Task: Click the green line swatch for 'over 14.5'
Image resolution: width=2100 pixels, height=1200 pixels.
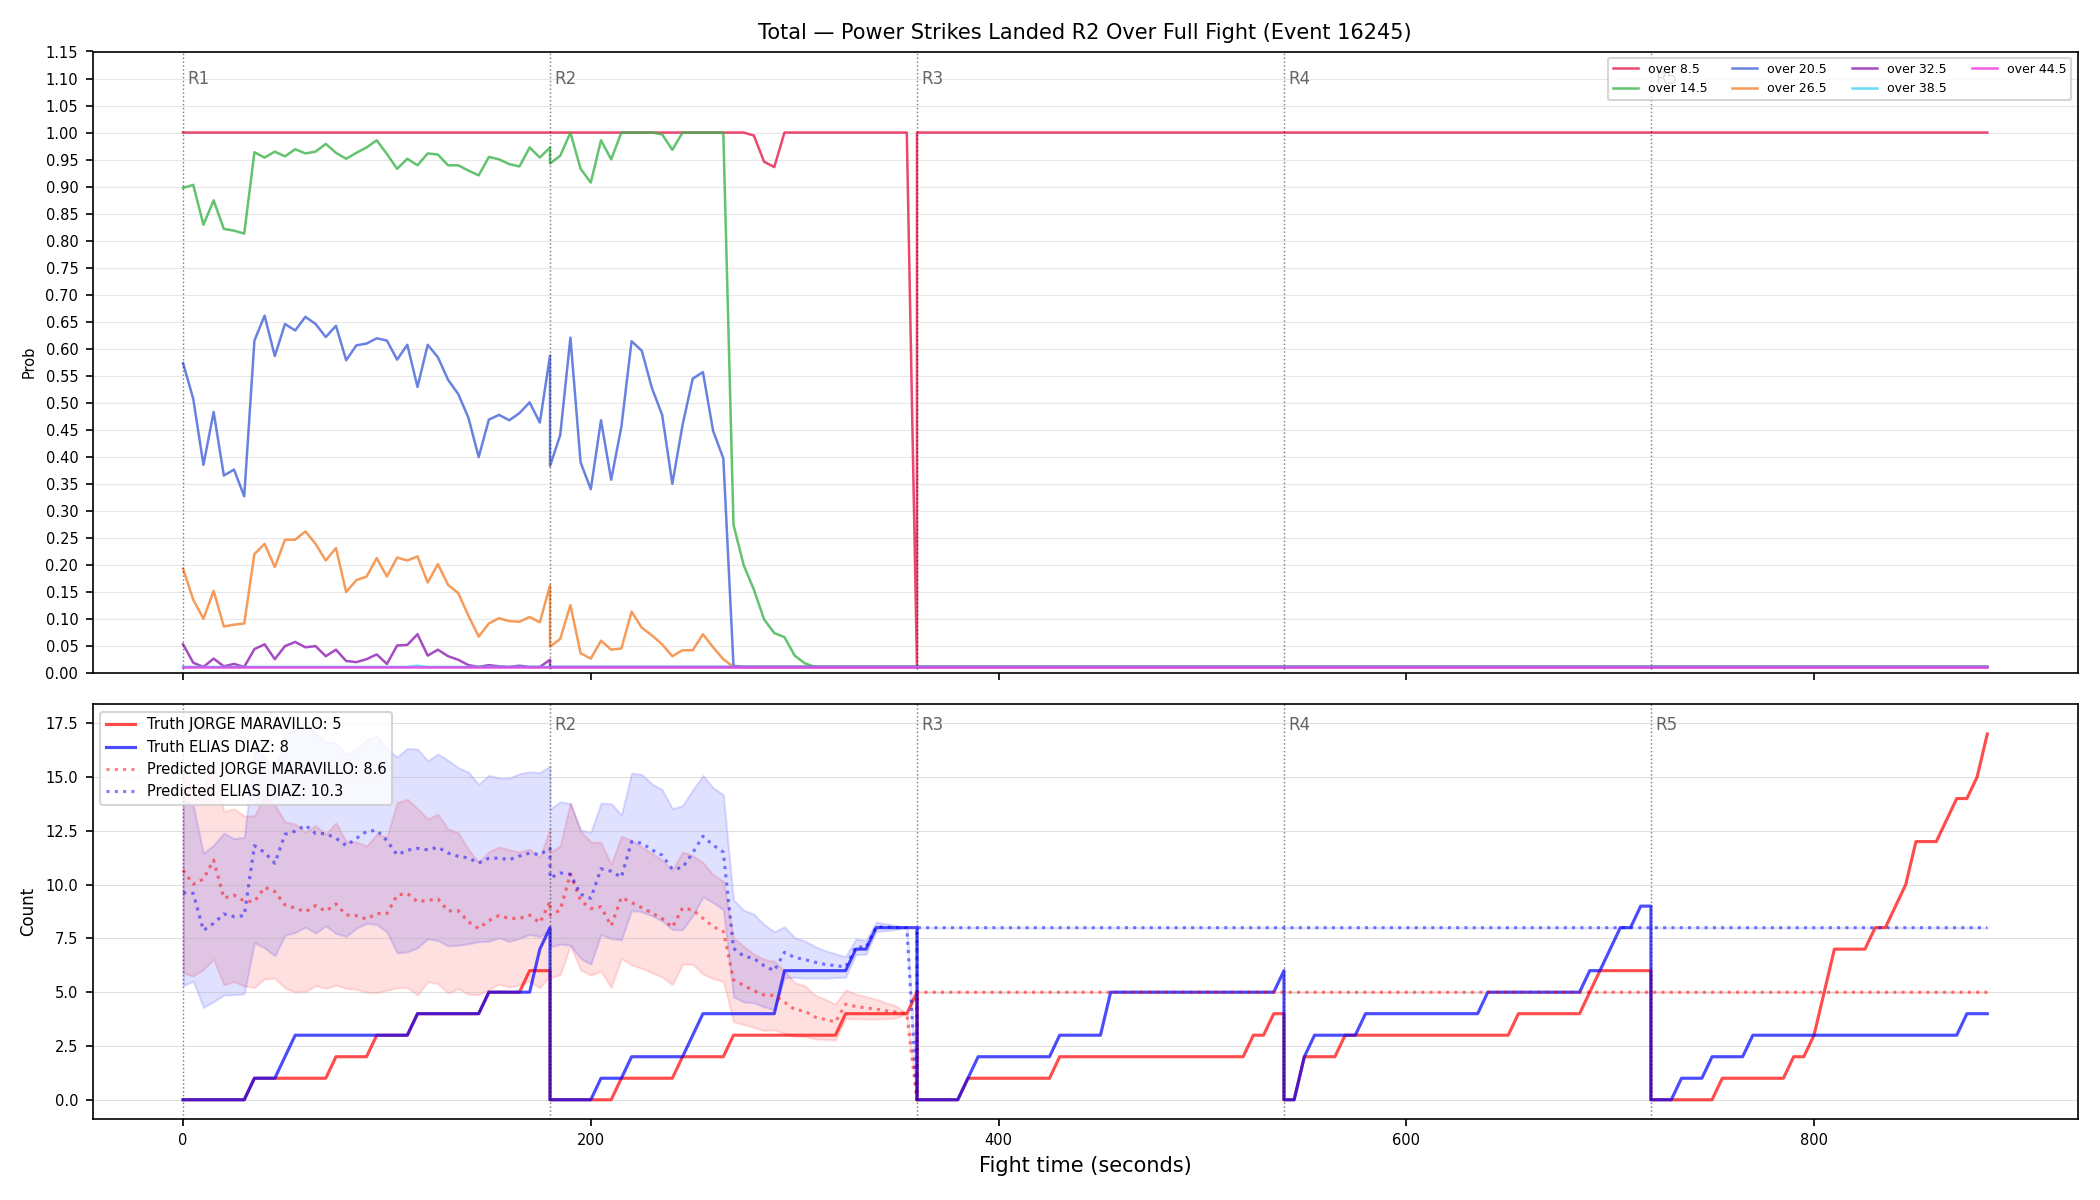Action: (1626, 88)
